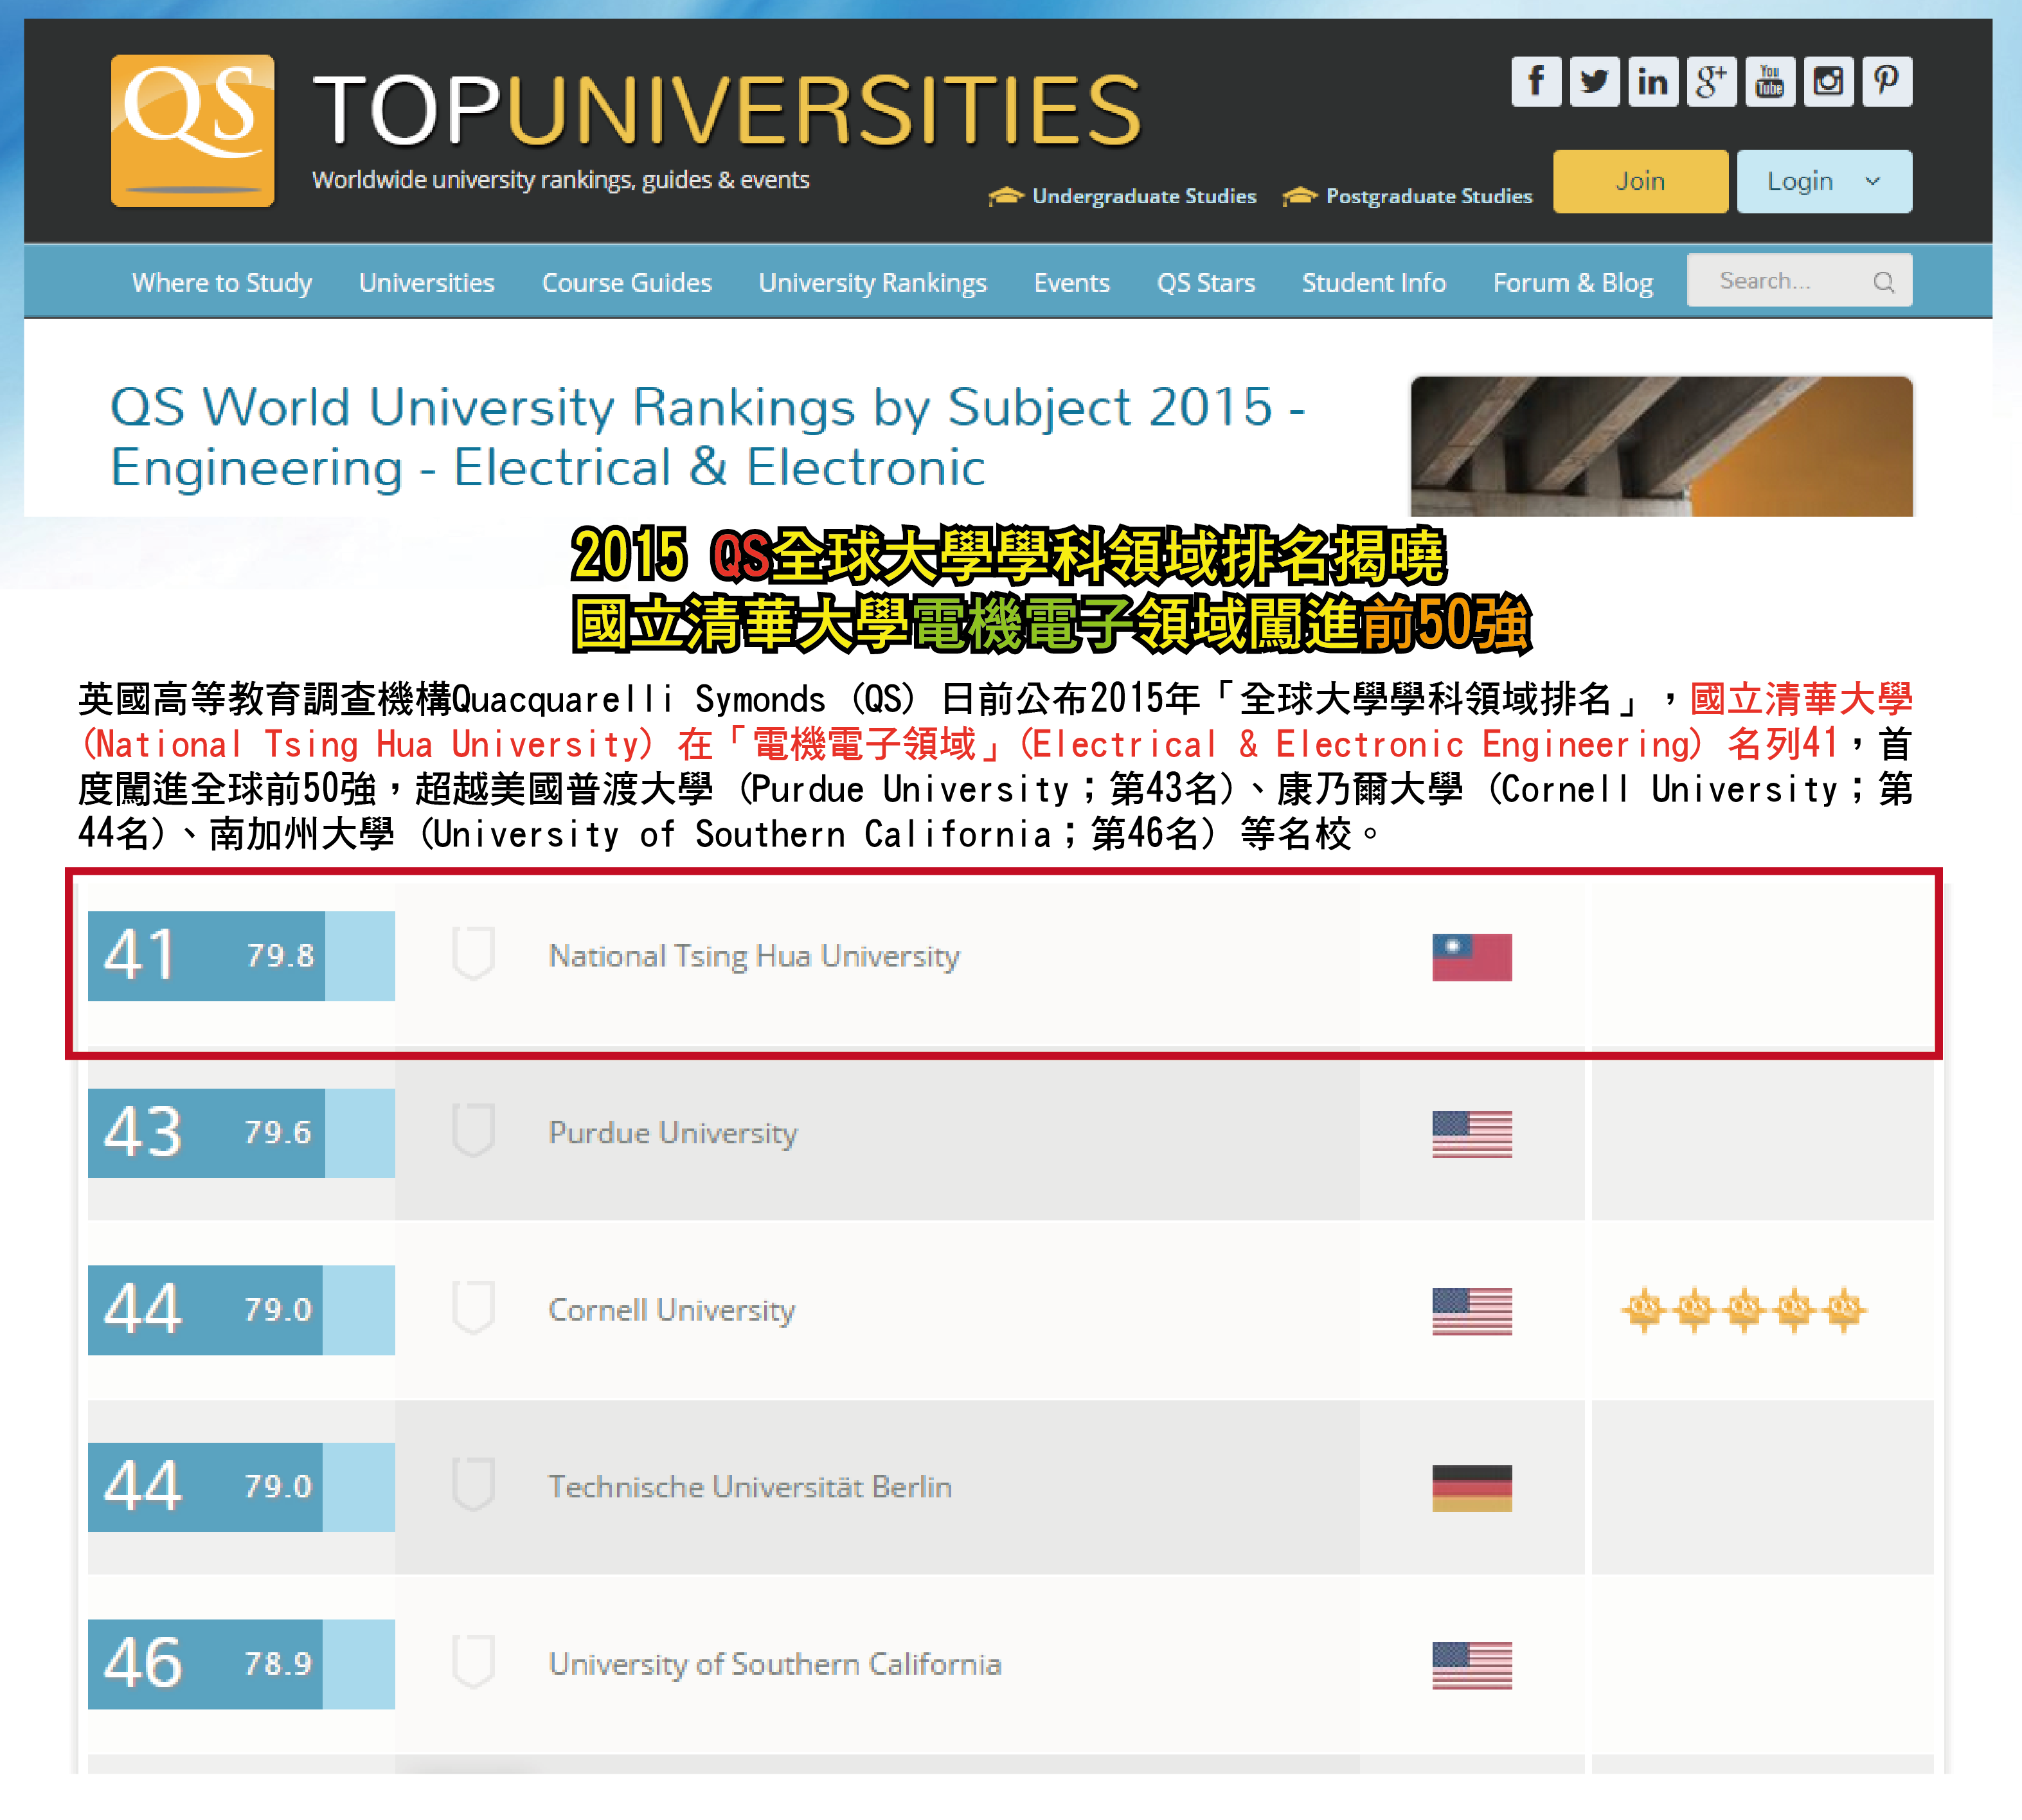Click the TU Berlin rank 44 score bar

click(241, 1487)
